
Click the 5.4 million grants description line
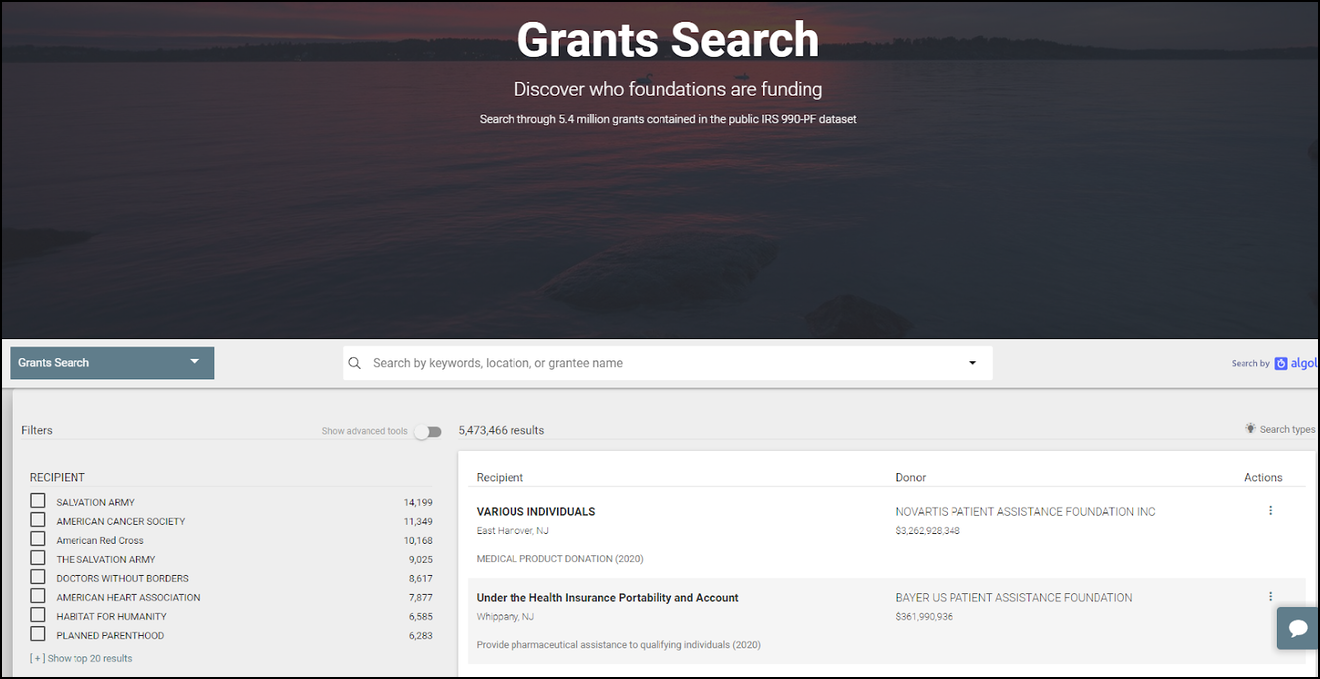668,119
